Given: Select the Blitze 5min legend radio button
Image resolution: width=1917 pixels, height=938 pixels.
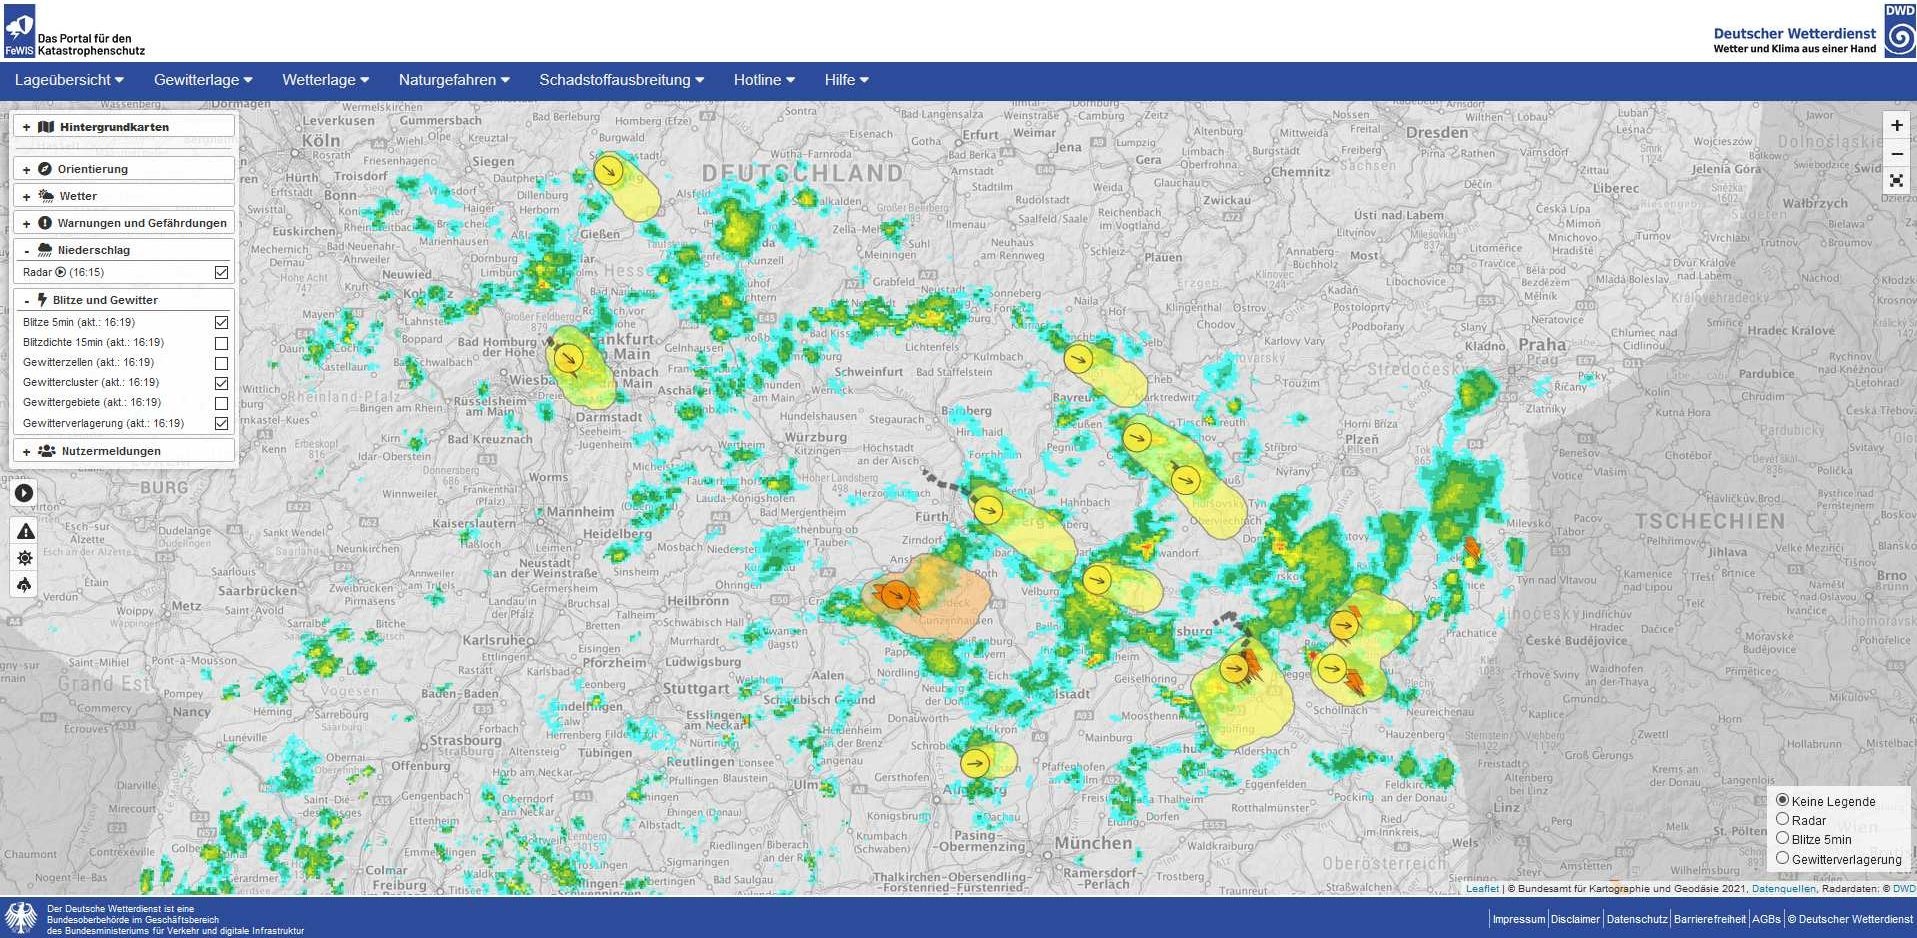Looking at the screenshot, I should pyautogui.click(x=1782, y=839).
